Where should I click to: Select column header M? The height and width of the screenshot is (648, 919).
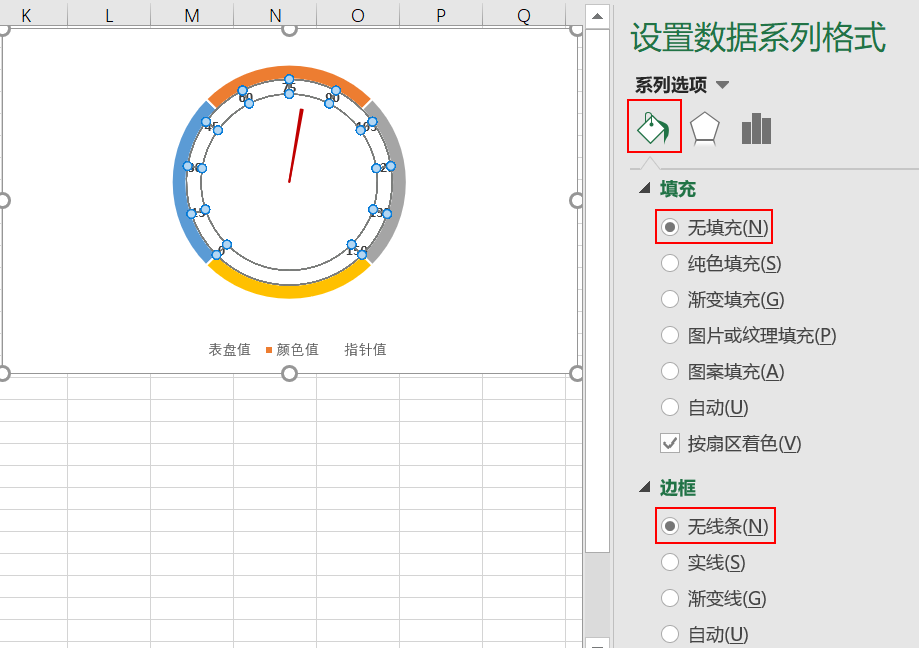pos(192,14)
